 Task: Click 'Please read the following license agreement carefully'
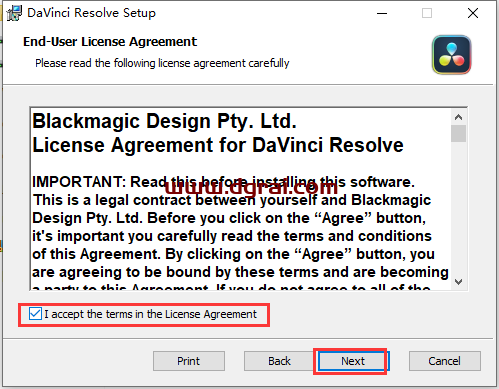tap(162, 63)
